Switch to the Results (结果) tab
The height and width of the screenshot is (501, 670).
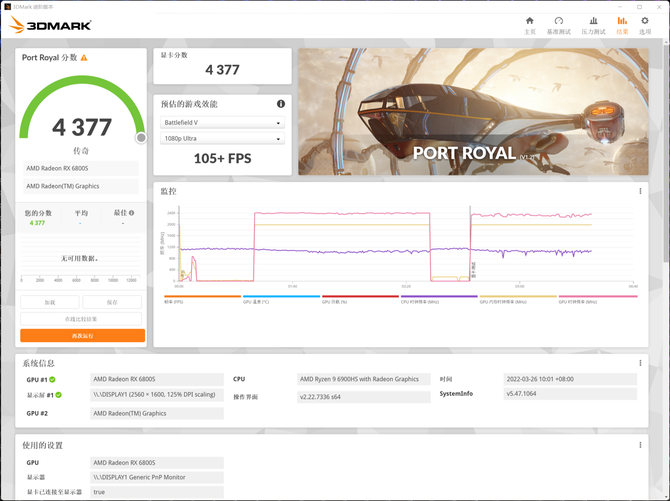coord(621,25)
